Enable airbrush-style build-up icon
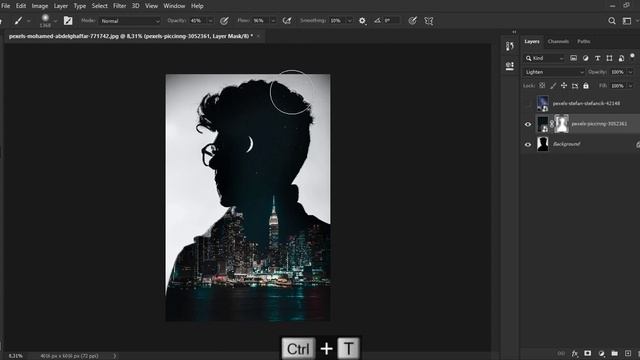Screen dimensions: 640x360 tap(287, 21)
